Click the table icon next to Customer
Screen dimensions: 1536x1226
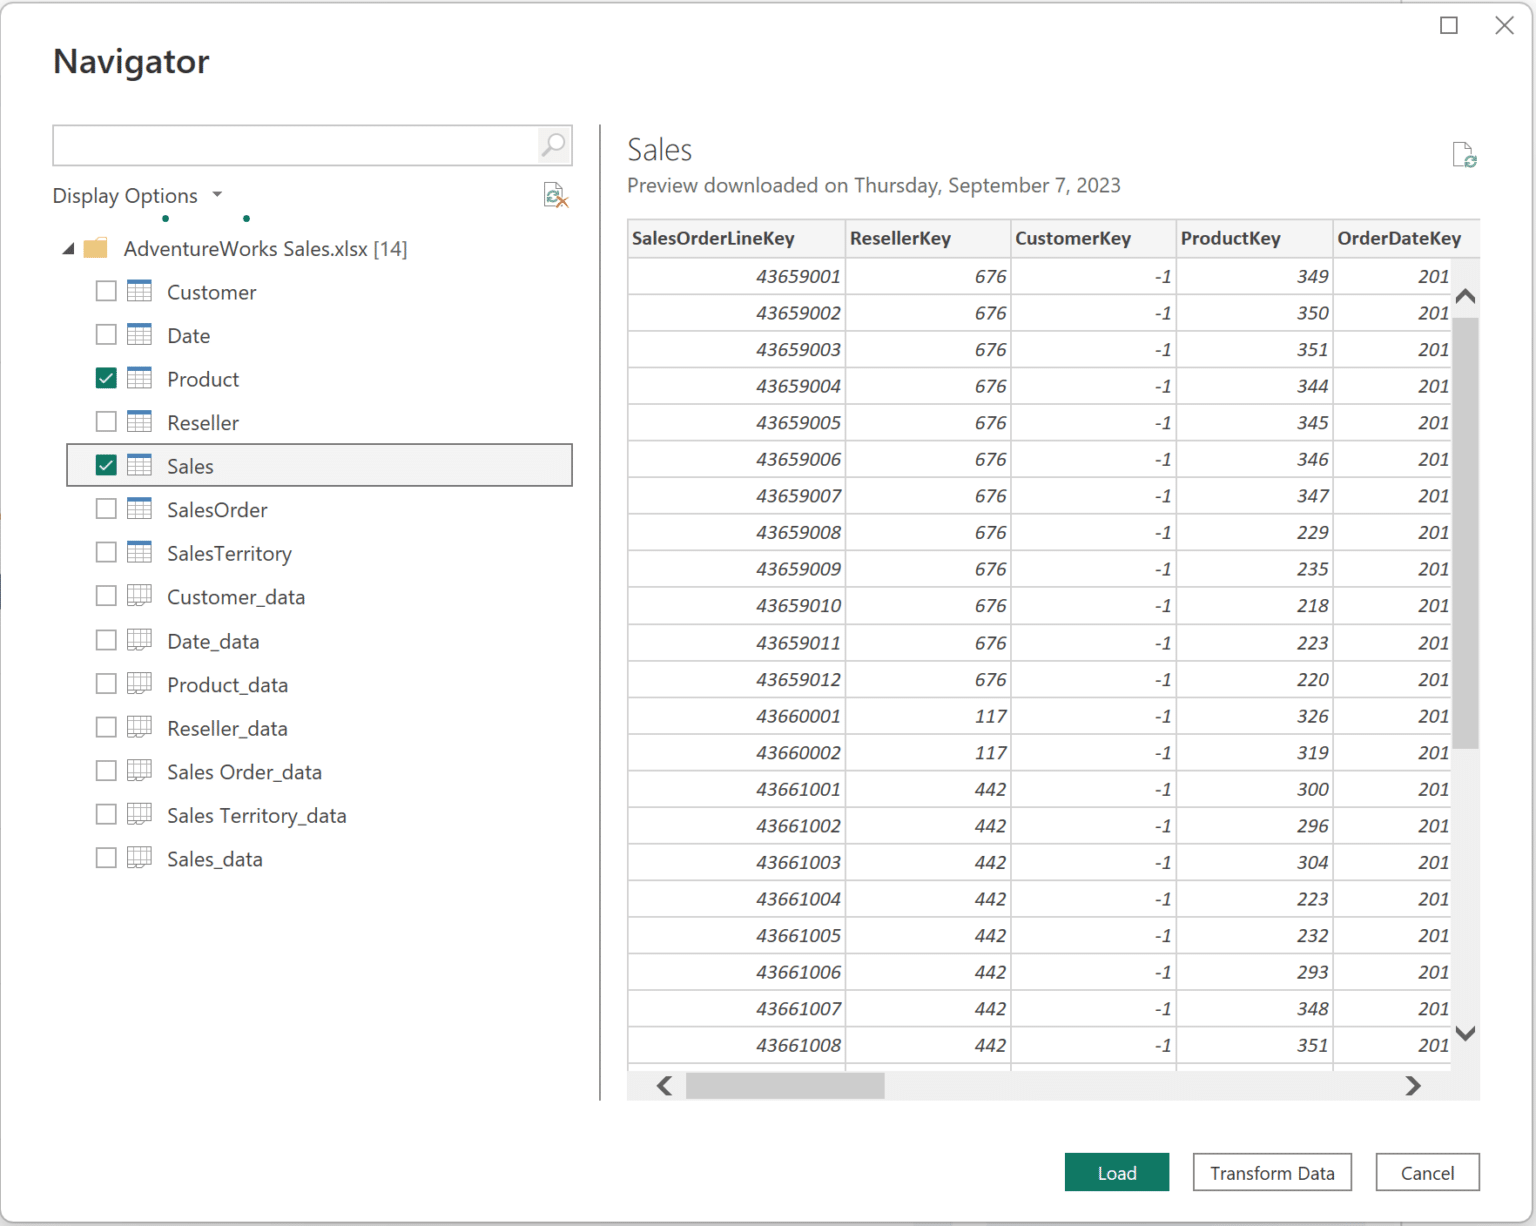pos(138,291)
